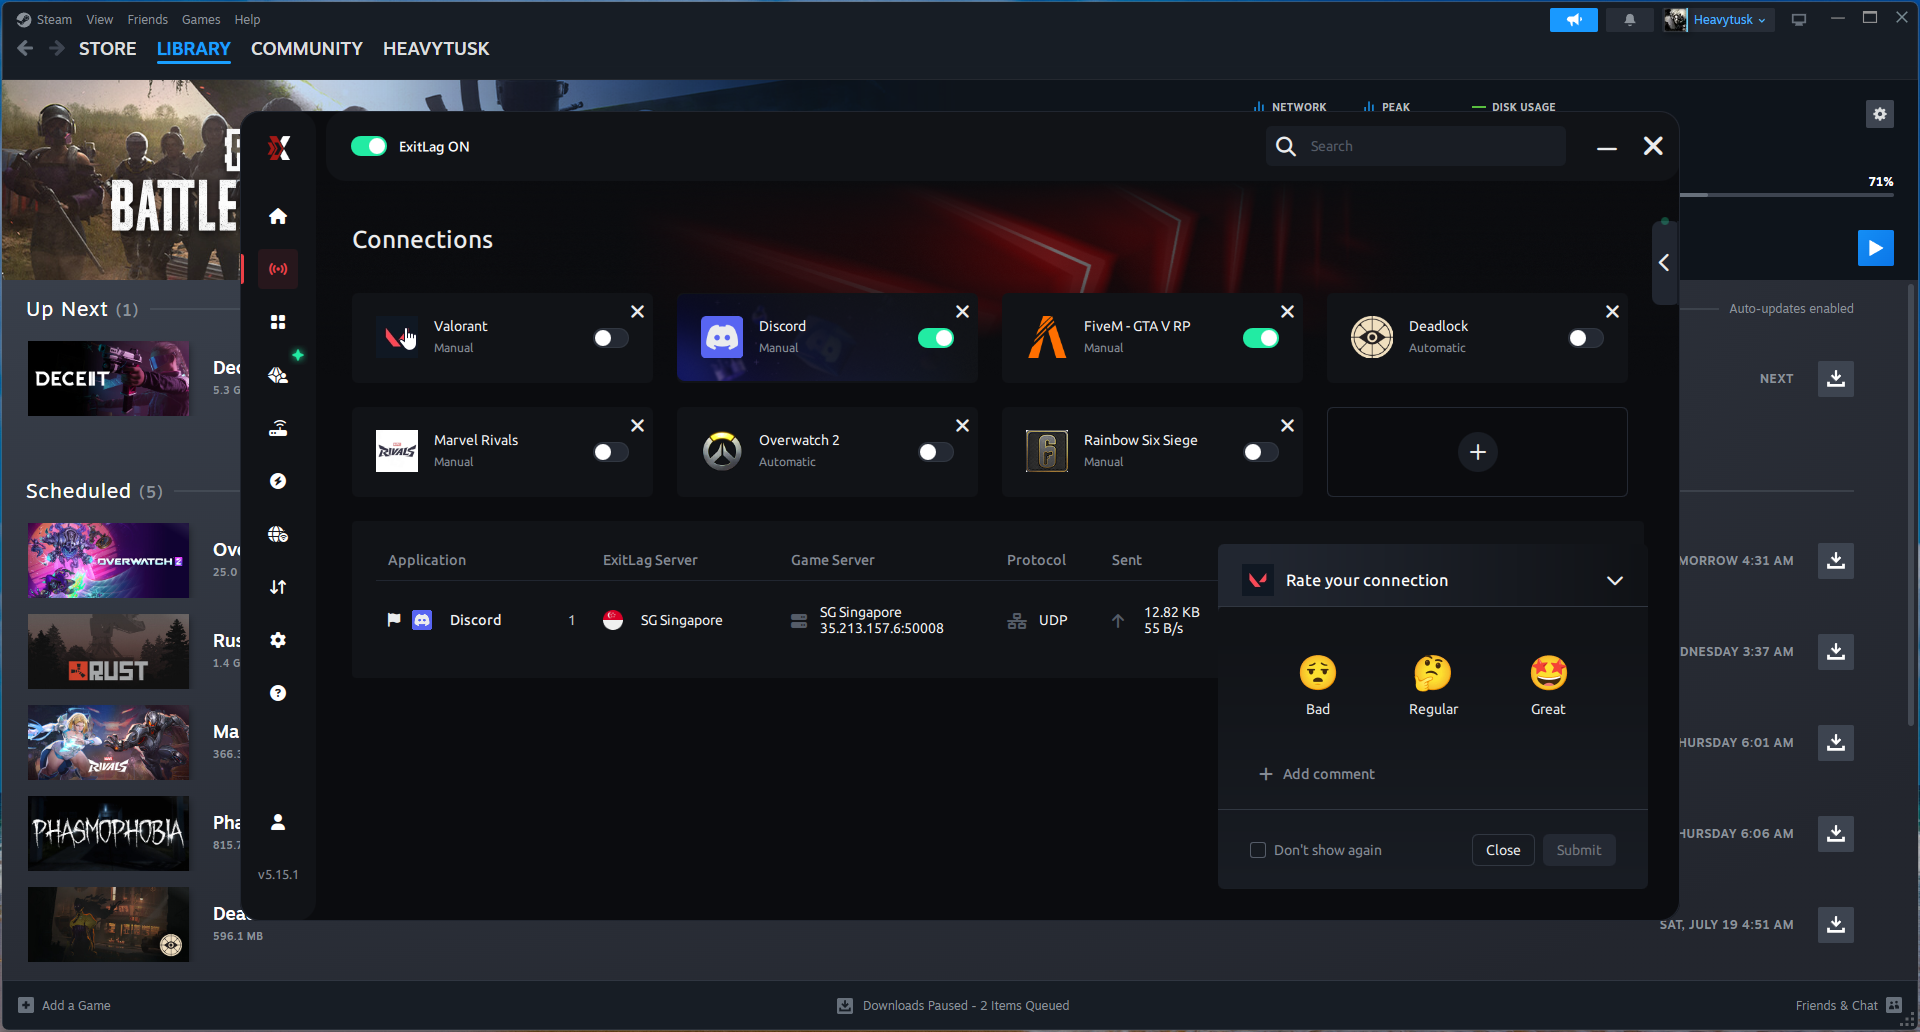
Task: Rate the connection as Great
Action: click(1548, 686)
